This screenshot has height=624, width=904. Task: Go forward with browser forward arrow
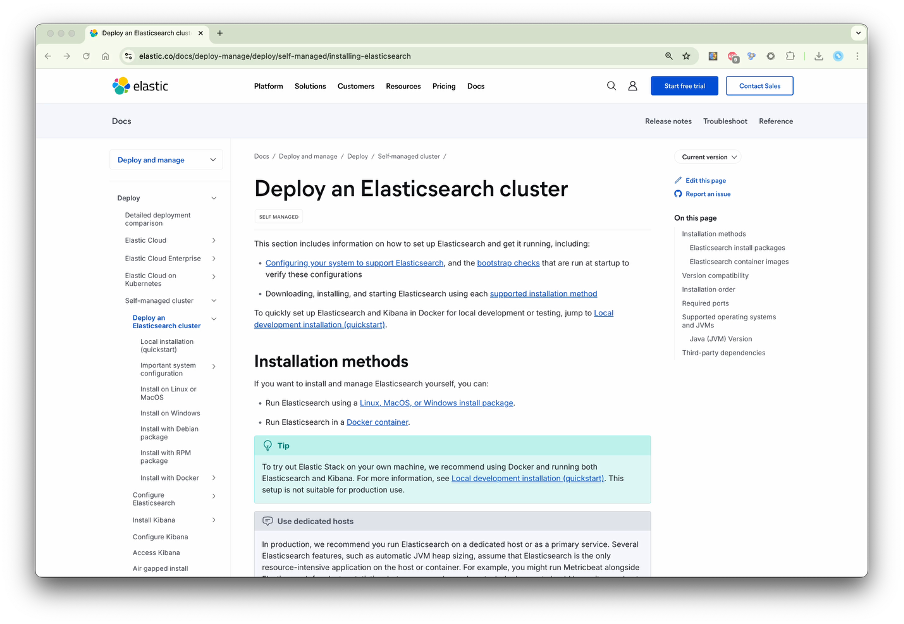(67, 56)
